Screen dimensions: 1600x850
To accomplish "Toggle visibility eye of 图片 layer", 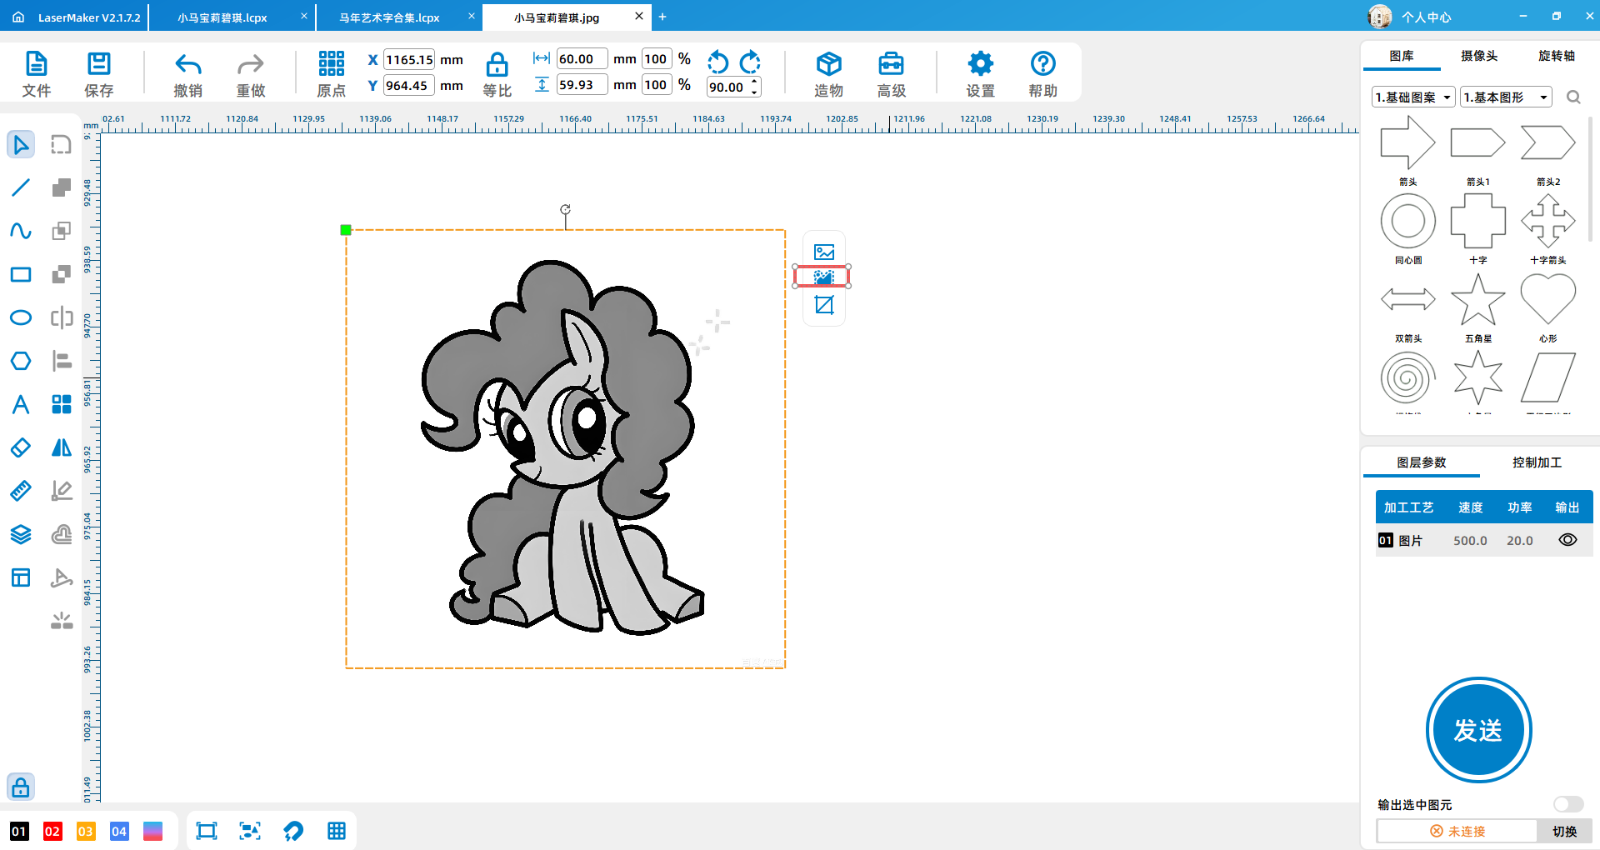I will 1567,540.
